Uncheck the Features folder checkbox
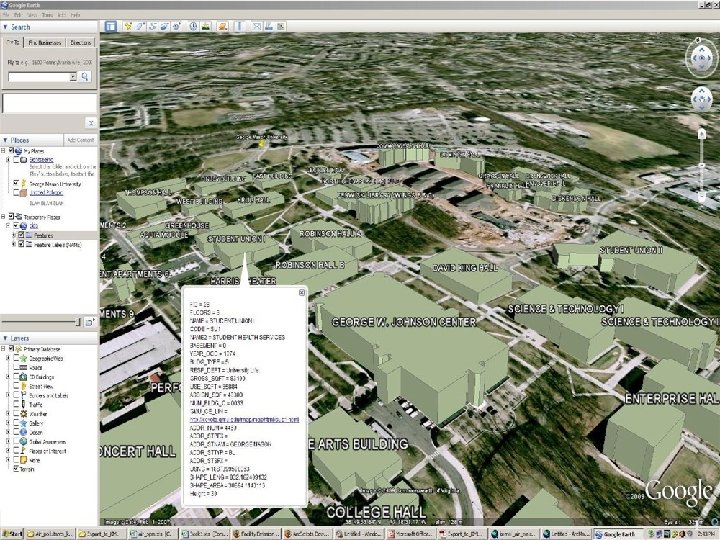 pyautogui.click(x=21, y=235)
